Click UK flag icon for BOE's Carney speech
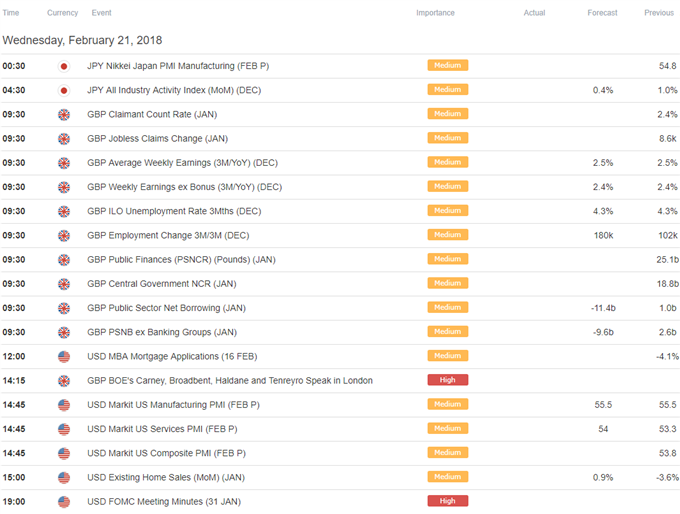The image size is (680, 514). [x=64, y=381]
